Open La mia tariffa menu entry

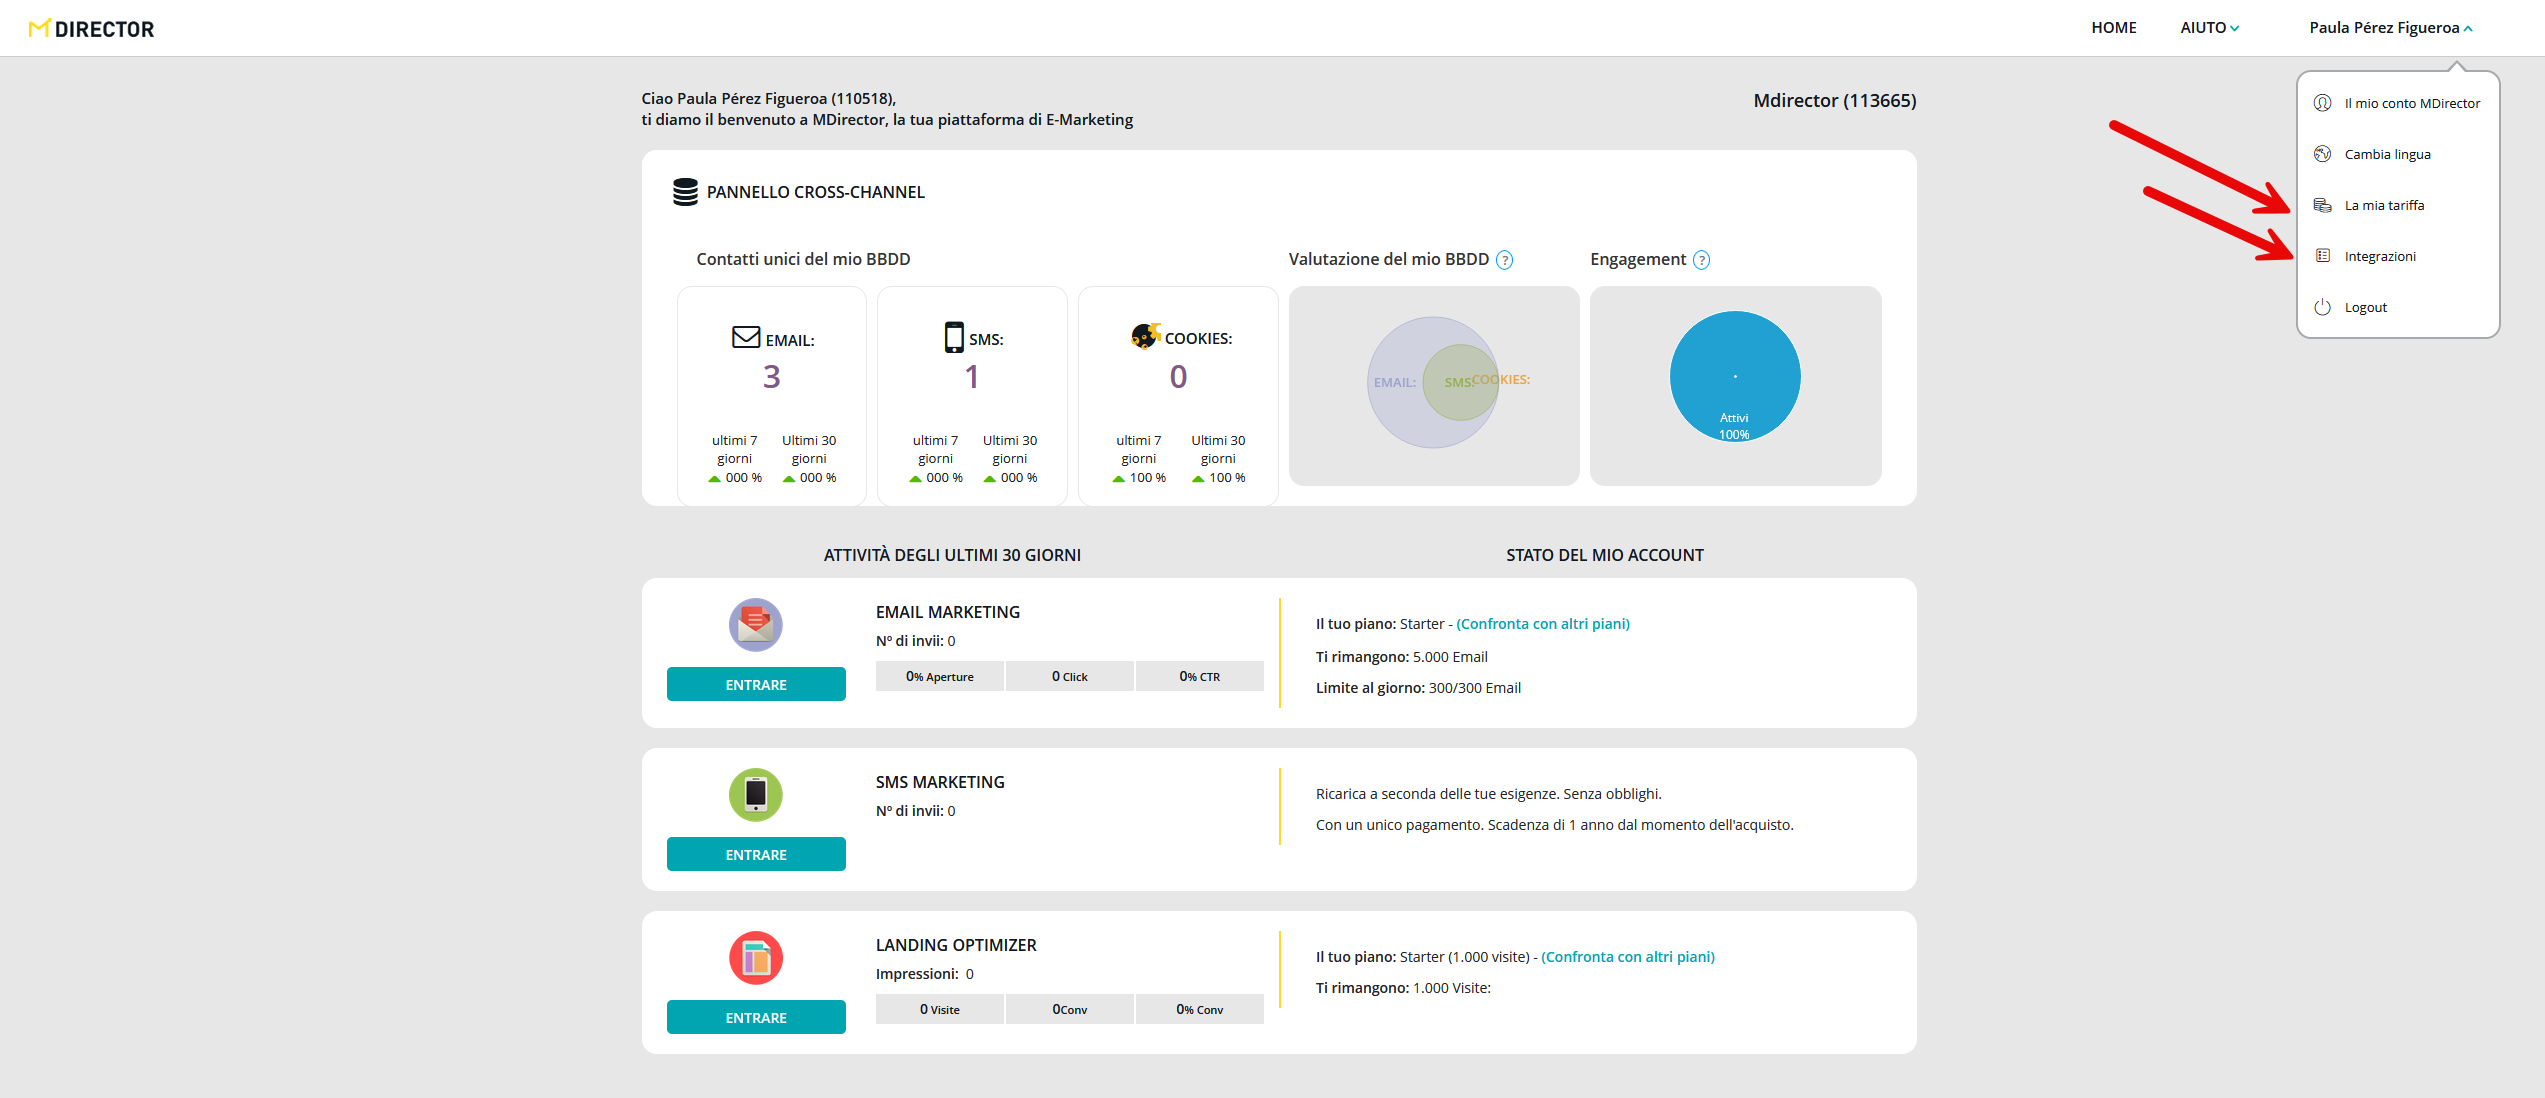2384,205
